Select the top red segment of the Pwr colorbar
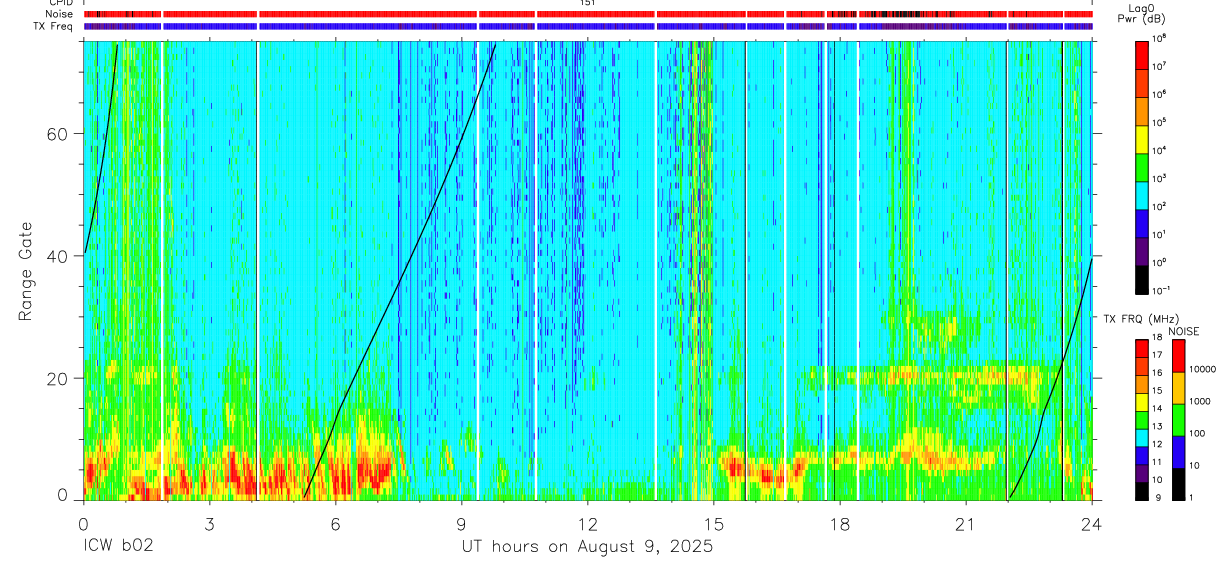The width and height of the screenshot is (1228, 567). click(1142, 54)
